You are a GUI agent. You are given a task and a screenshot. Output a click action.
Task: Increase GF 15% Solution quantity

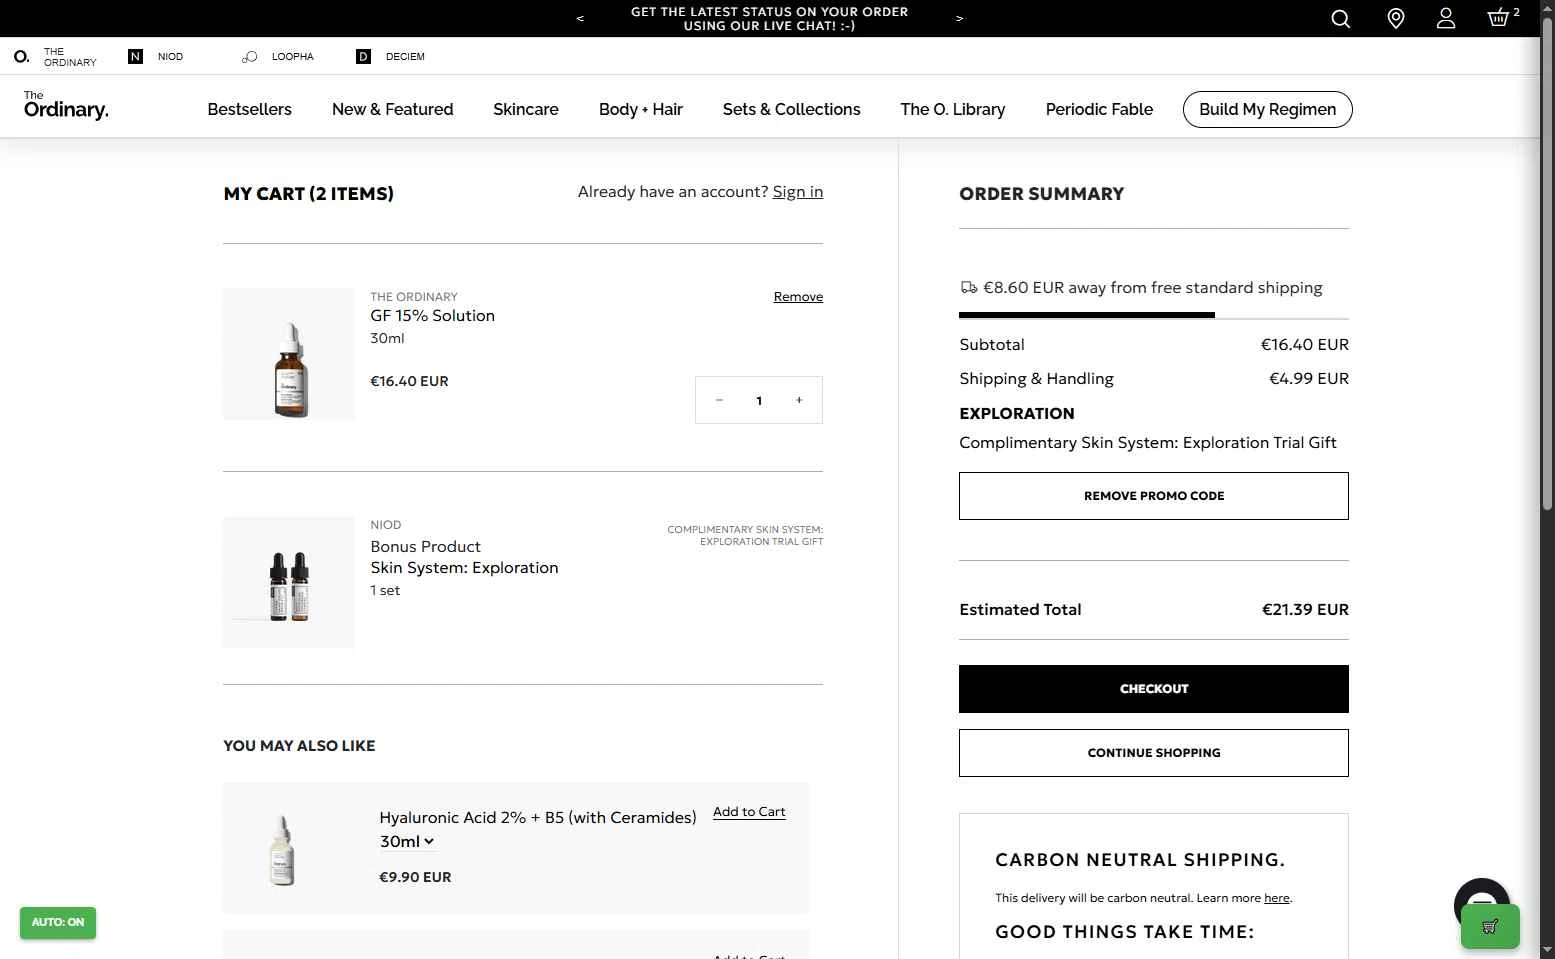(x=799, y=400)
